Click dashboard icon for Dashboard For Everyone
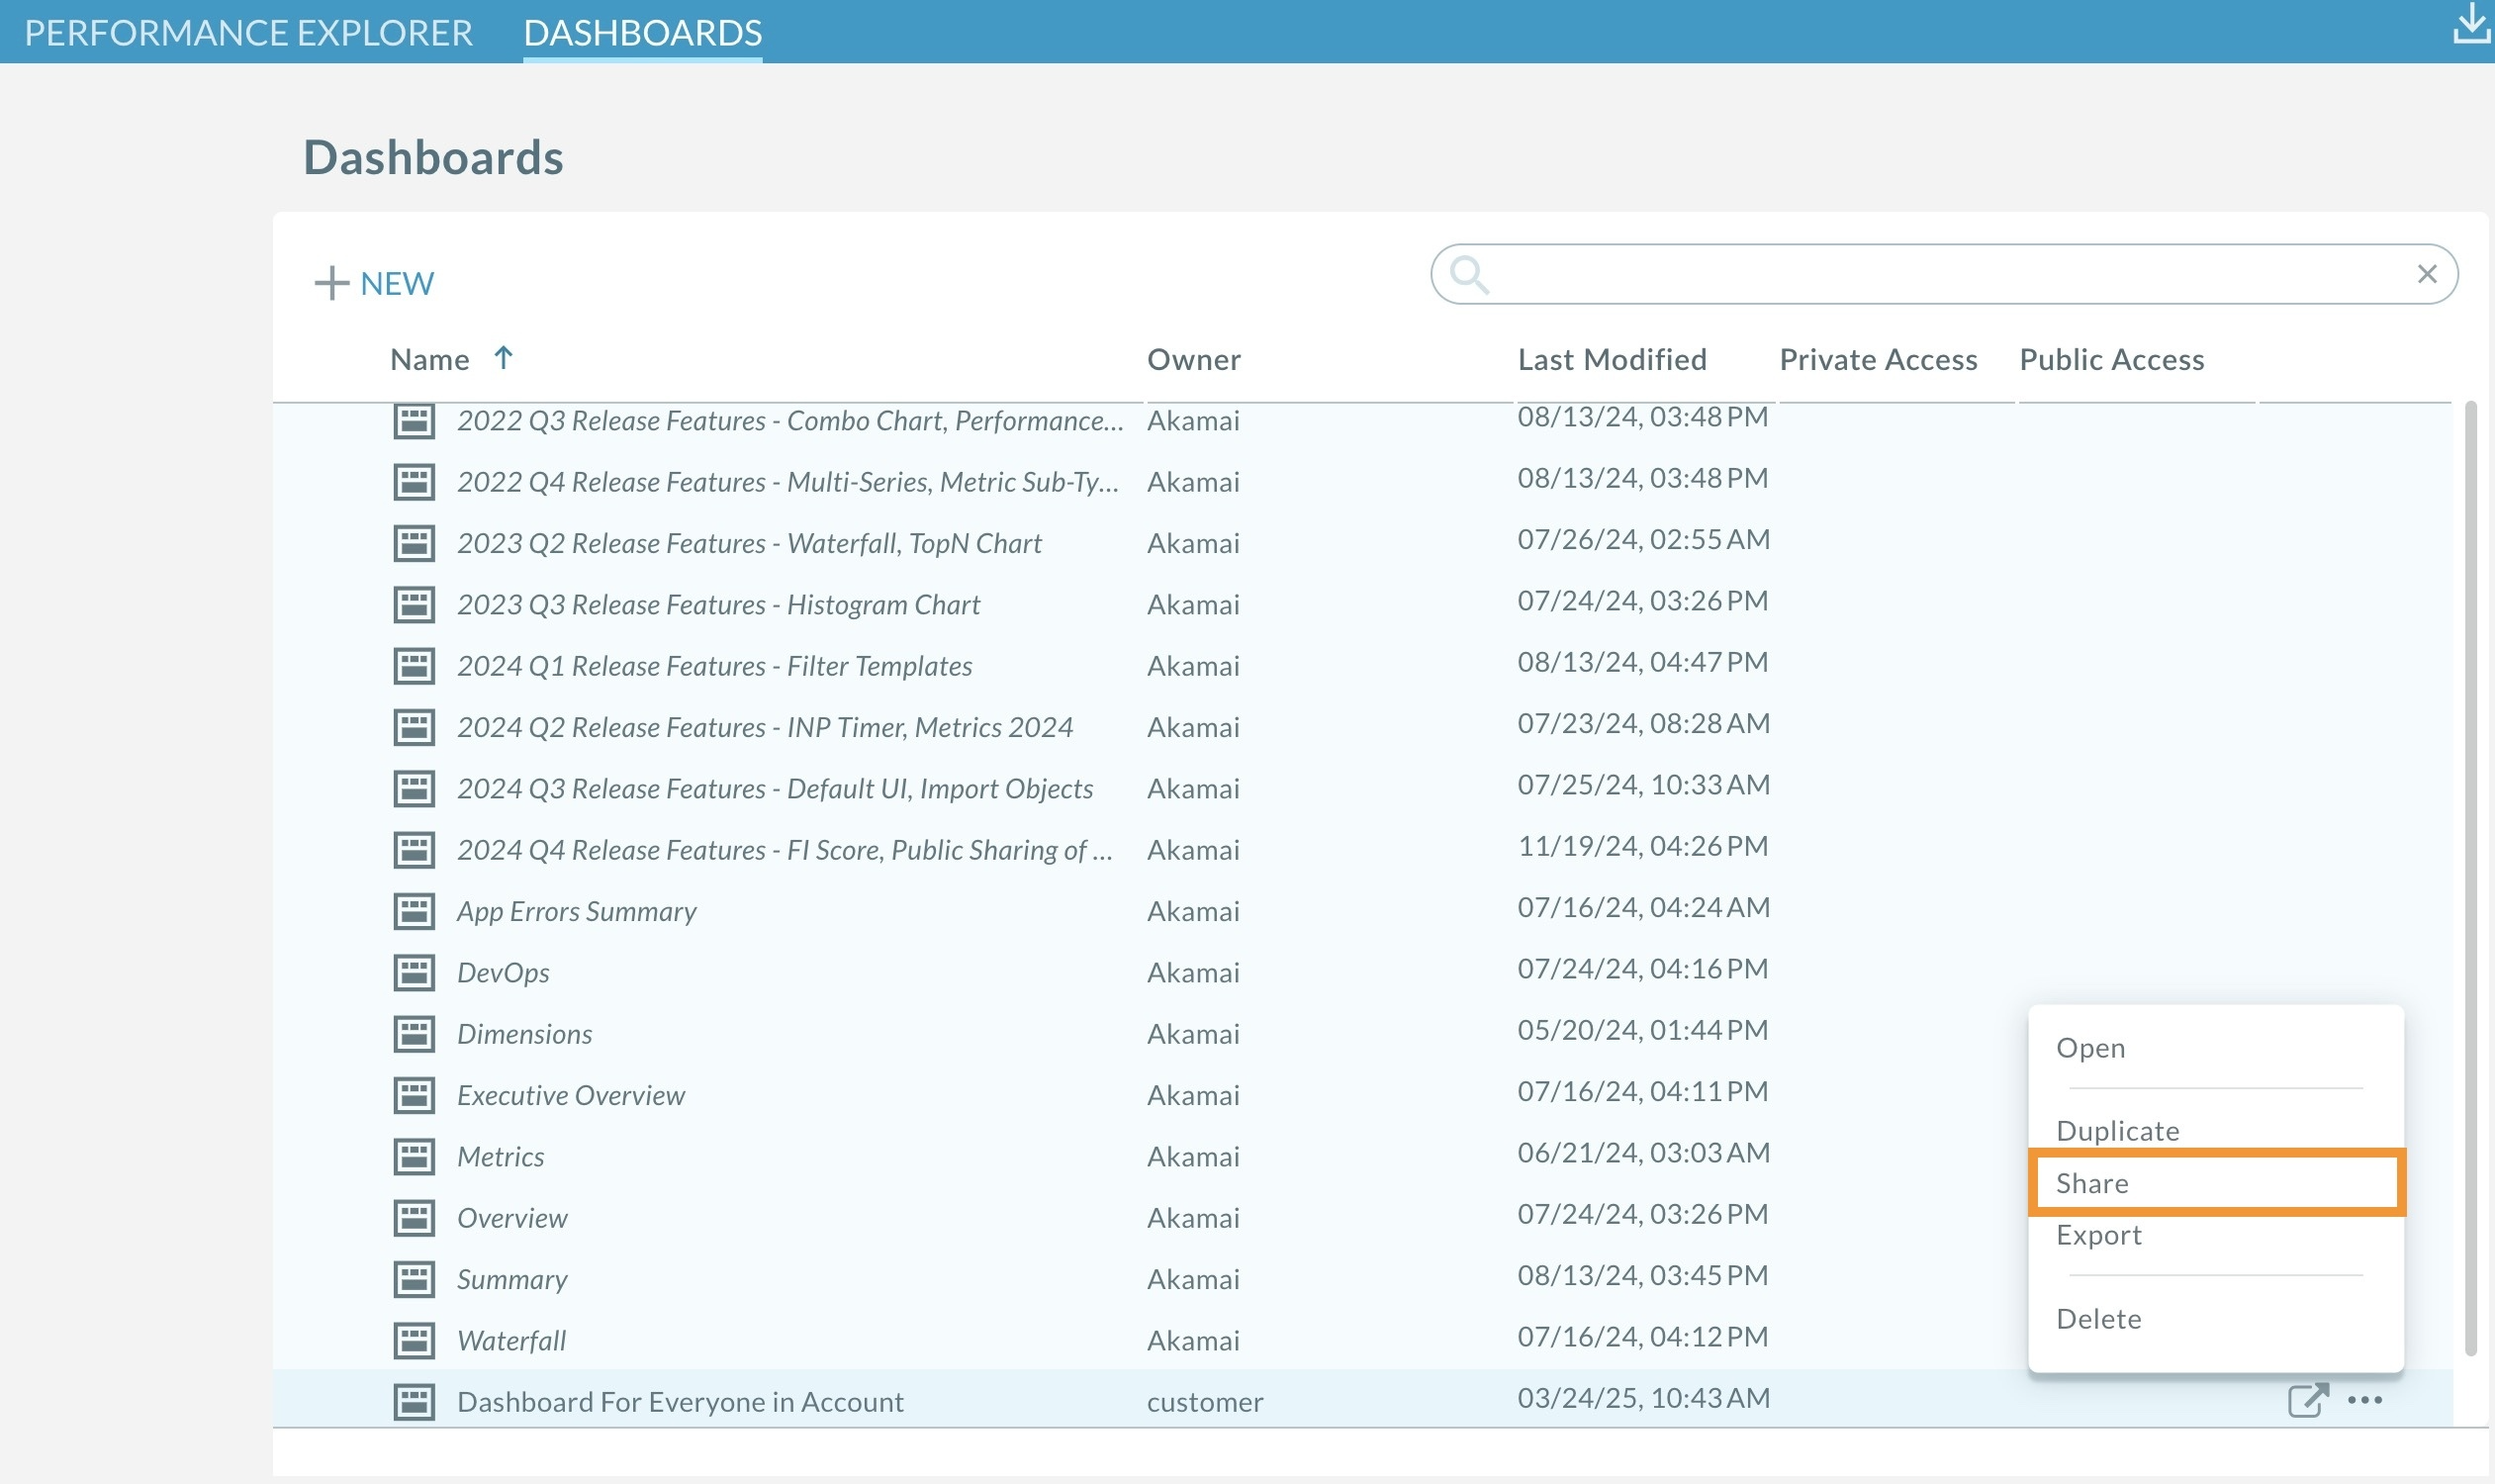 pyautogui.click(x=414, y=1402)
